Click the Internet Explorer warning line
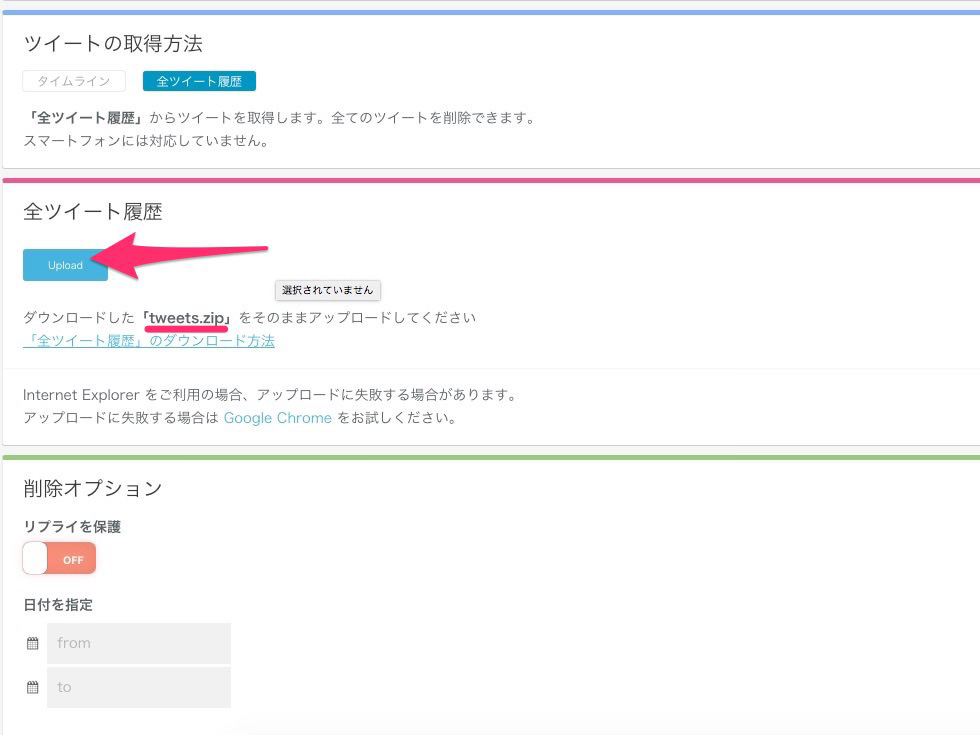This screenshot has width=980, height=735. [271, 394]
